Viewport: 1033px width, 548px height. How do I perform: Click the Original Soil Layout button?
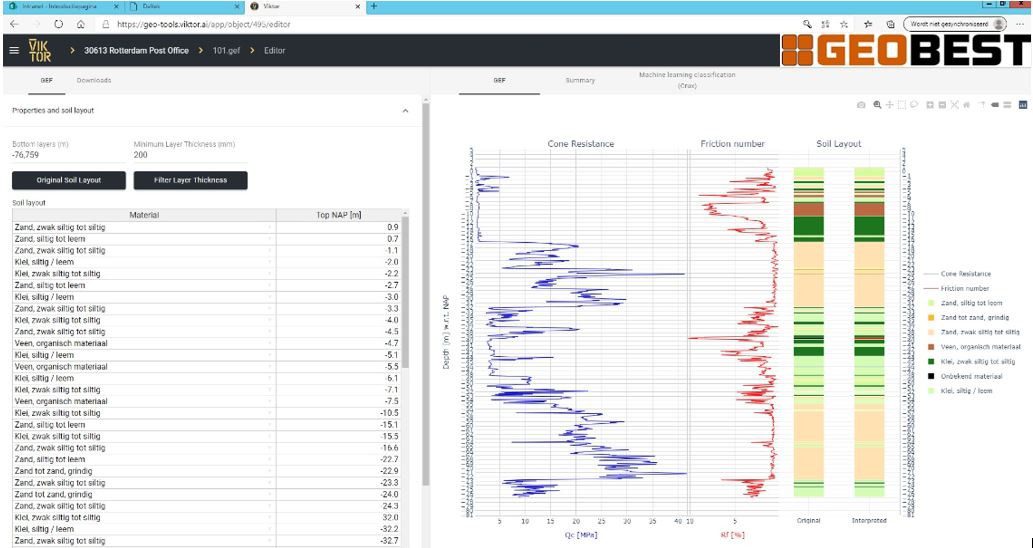tap(69, 180)
